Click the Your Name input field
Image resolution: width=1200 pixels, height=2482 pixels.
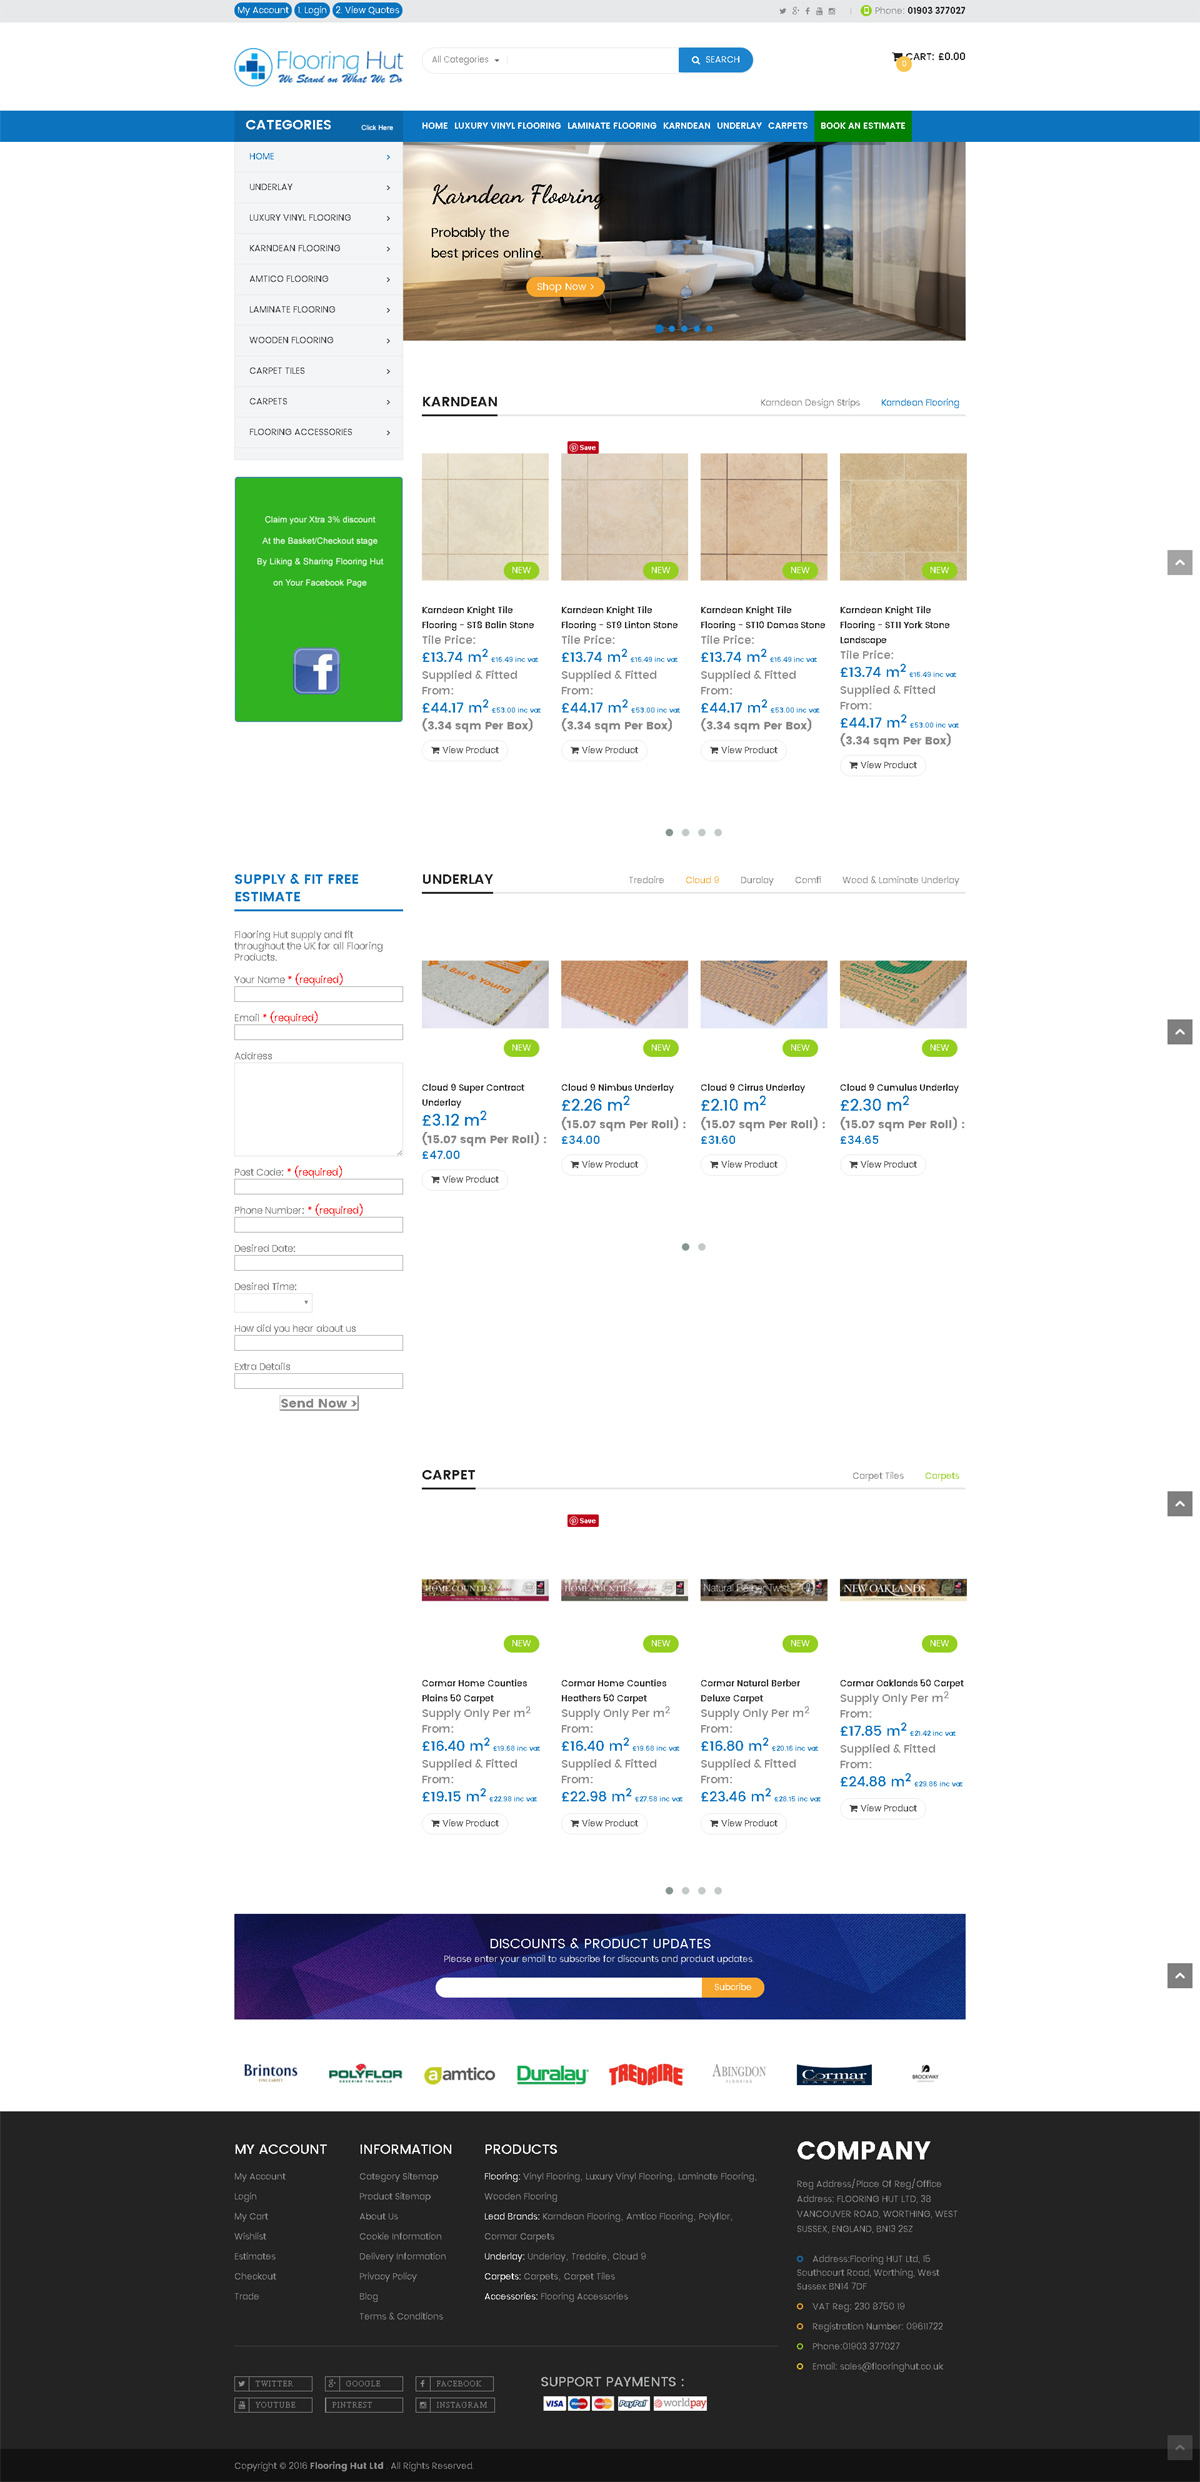[319, 995]
